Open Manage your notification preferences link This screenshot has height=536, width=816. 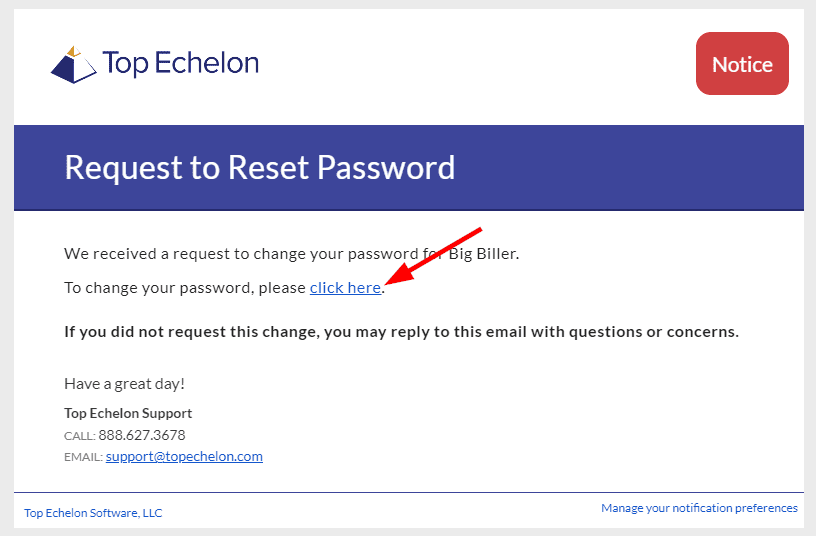pos(699,508)
